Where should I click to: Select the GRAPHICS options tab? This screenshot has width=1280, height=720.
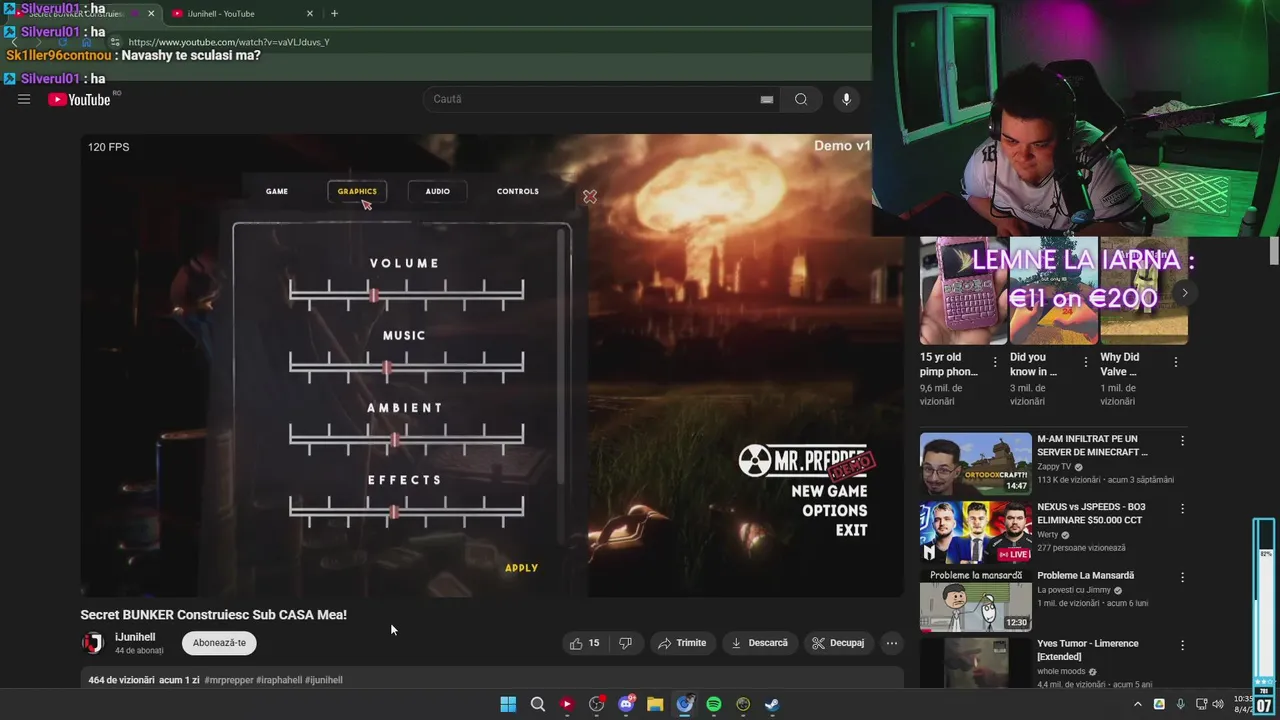(357, 191)
